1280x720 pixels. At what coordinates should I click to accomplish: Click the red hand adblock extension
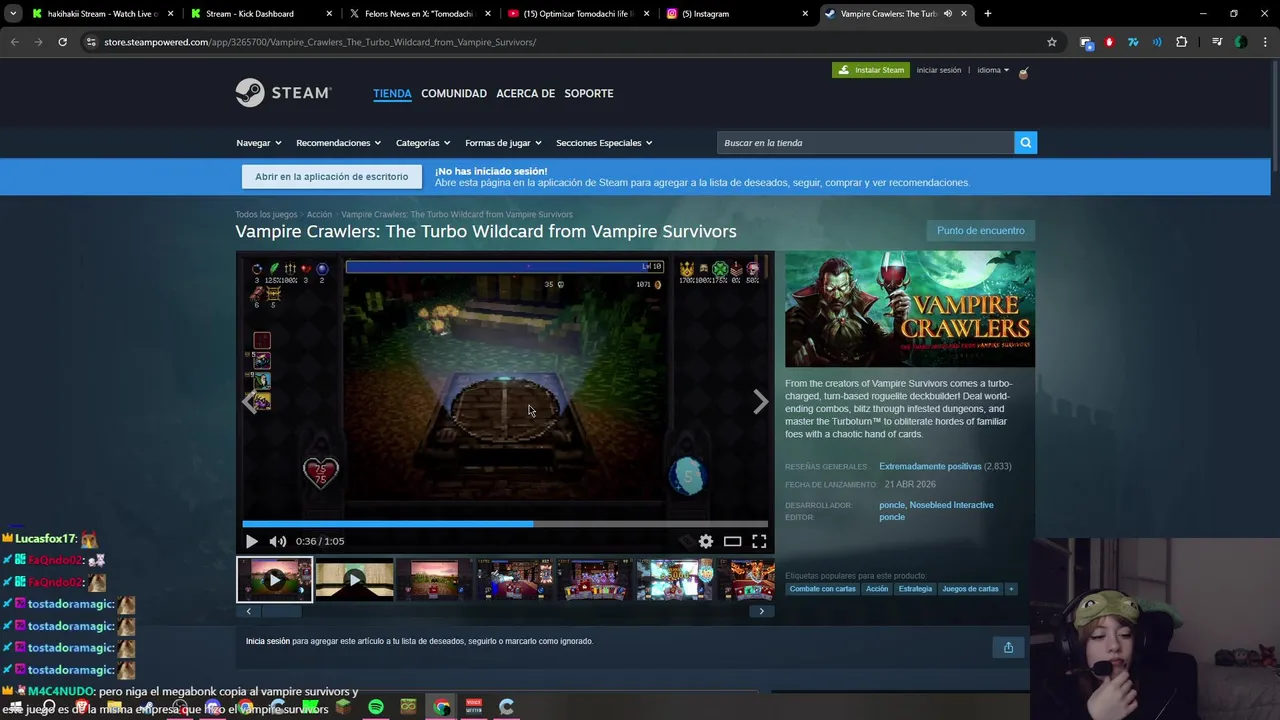(x=1109, y=42)
